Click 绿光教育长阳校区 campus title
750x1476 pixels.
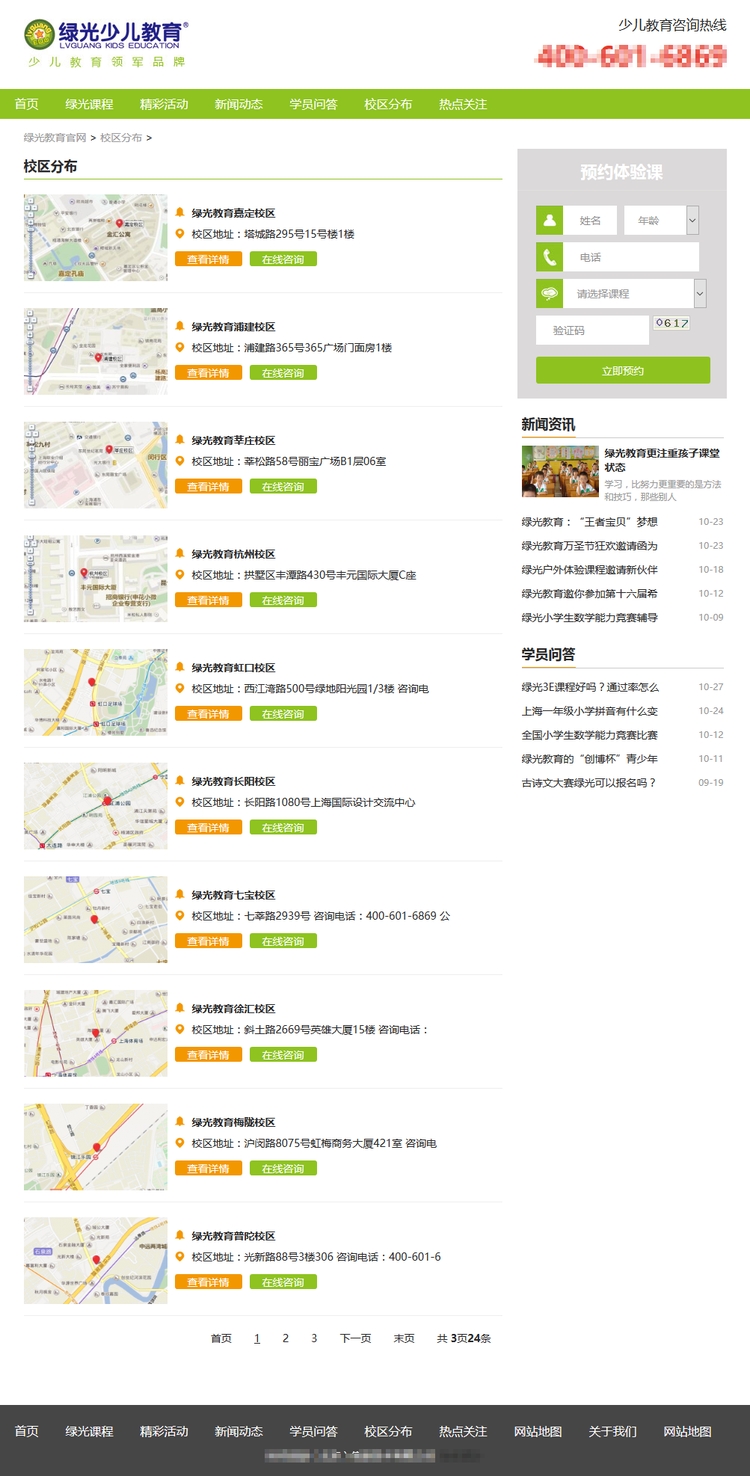(233, 781)
